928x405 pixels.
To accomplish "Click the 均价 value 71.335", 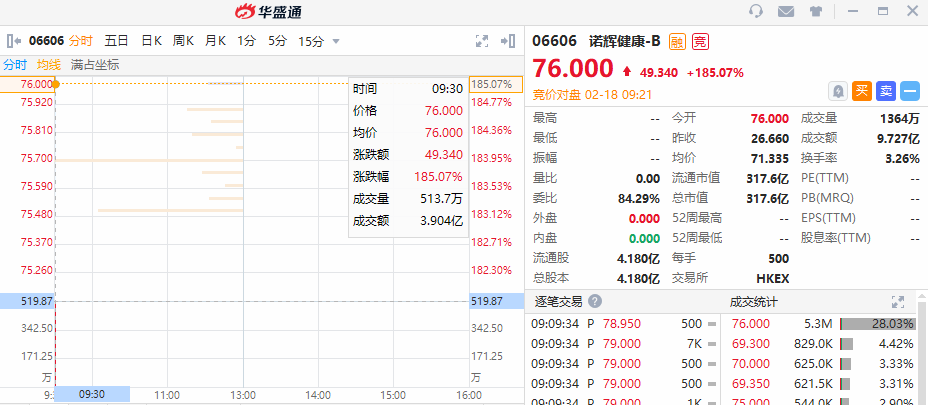I will (x=769, y=159).
